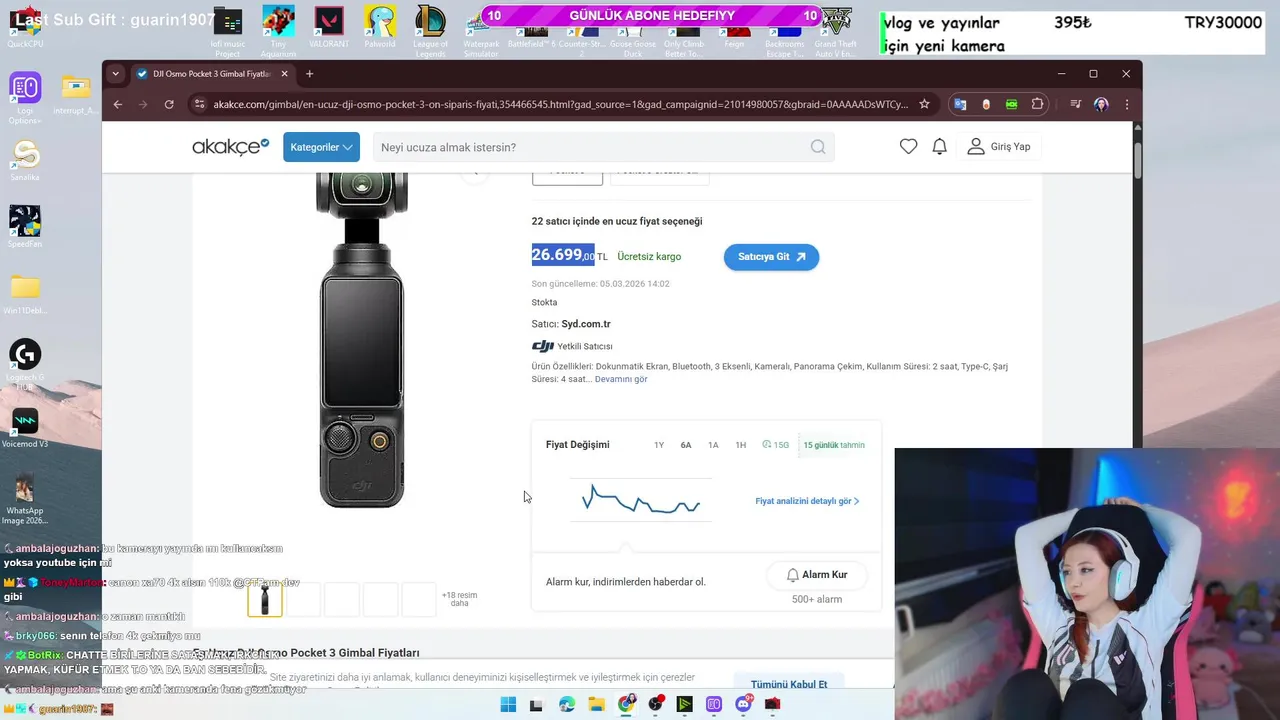Select the 1Y price history range

659,445
